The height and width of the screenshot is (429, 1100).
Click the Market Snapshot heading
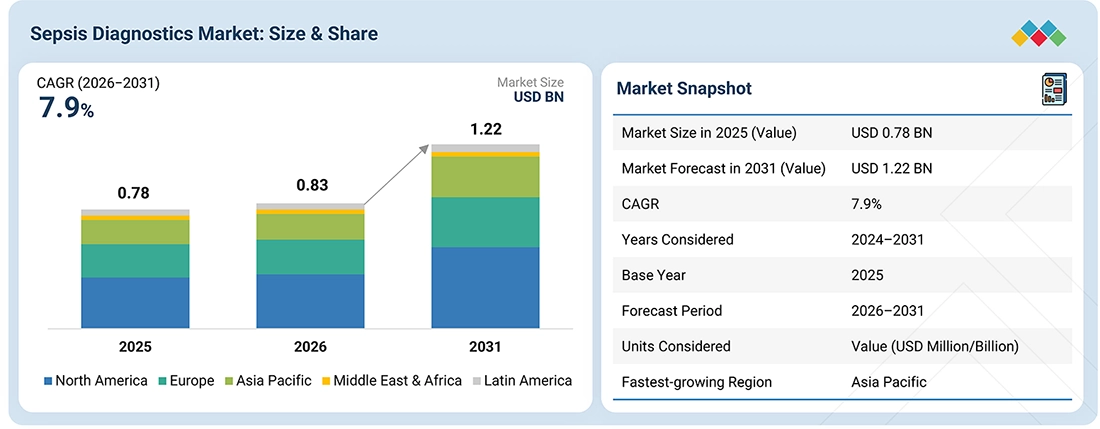[x=684, y=88]
